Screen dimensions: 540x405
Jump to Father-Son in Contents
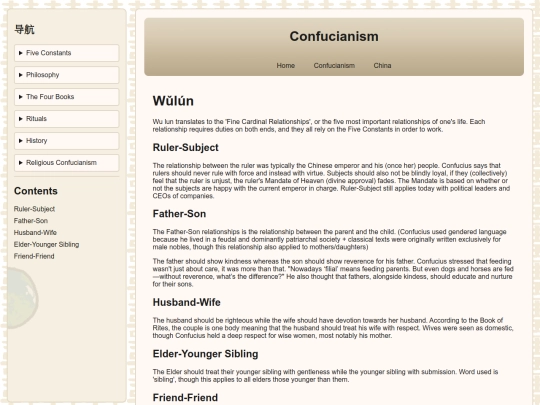31,221
